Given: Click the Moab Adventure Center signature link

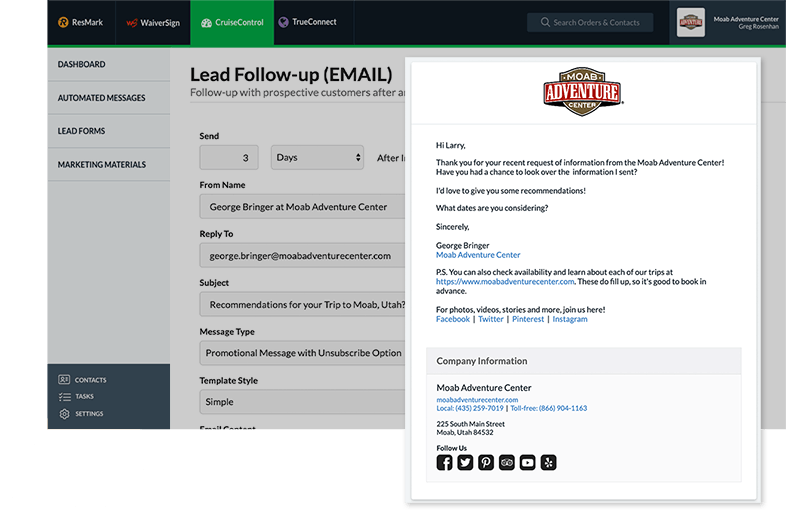Looking at the screenshot, I should (478, 255).
